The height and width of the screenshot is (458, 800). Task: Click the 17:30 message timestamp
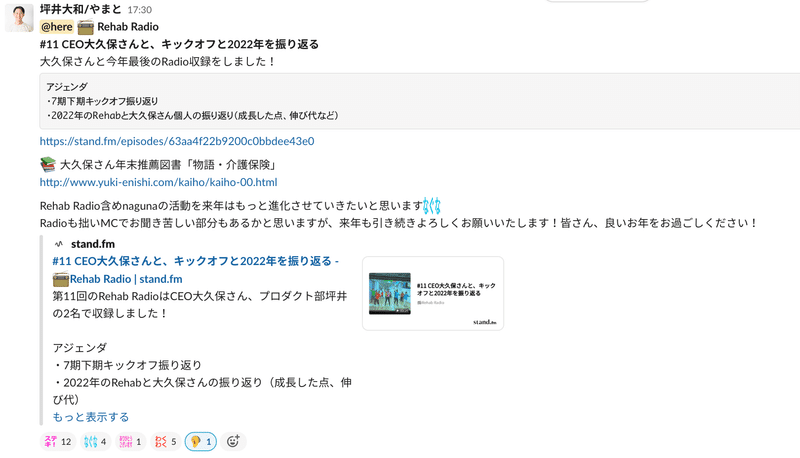tap(139, 10)
